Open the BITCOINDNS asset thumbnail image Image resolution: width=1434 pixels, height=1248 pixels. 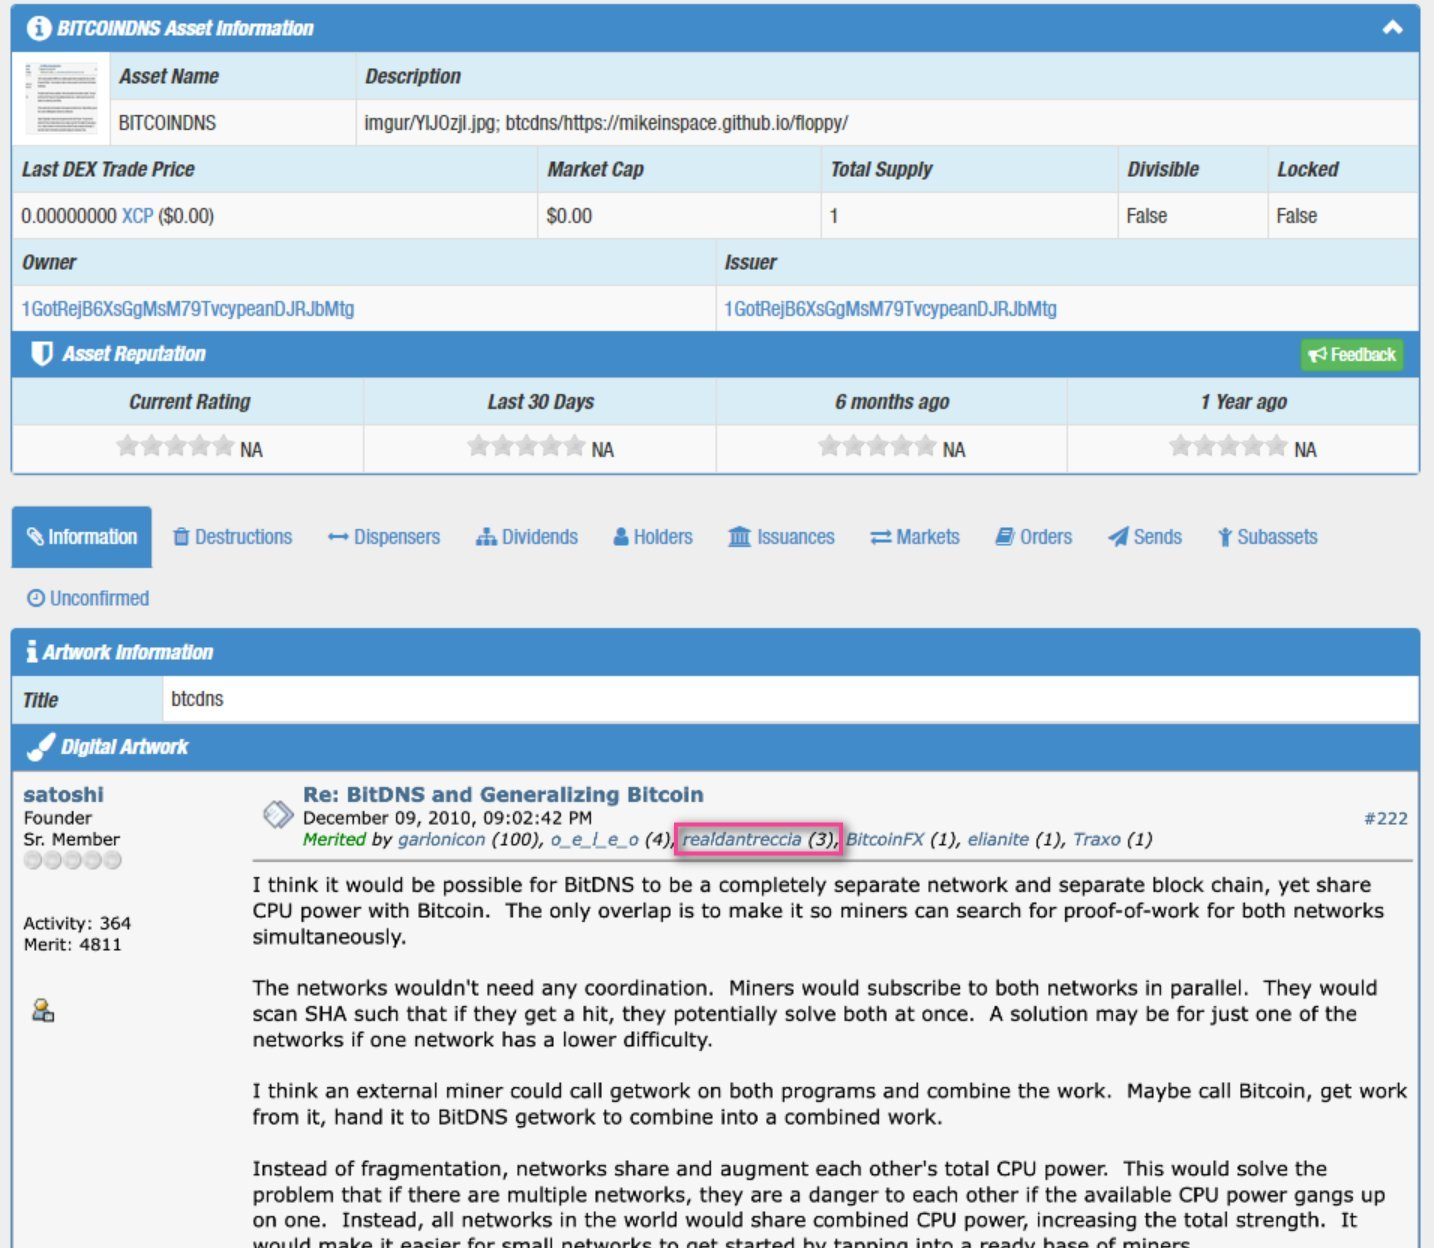[x=61, y=98]
